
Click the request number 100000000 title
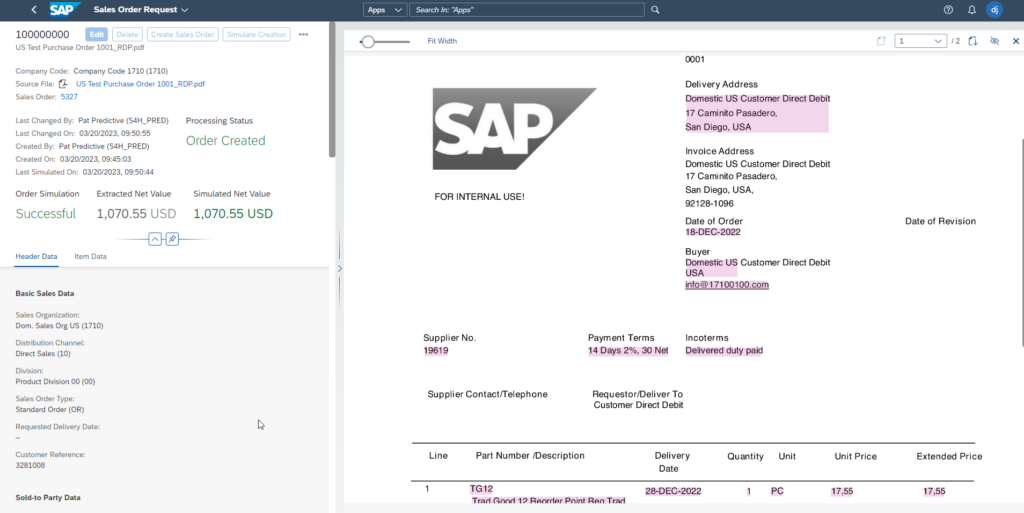point(42,35)
